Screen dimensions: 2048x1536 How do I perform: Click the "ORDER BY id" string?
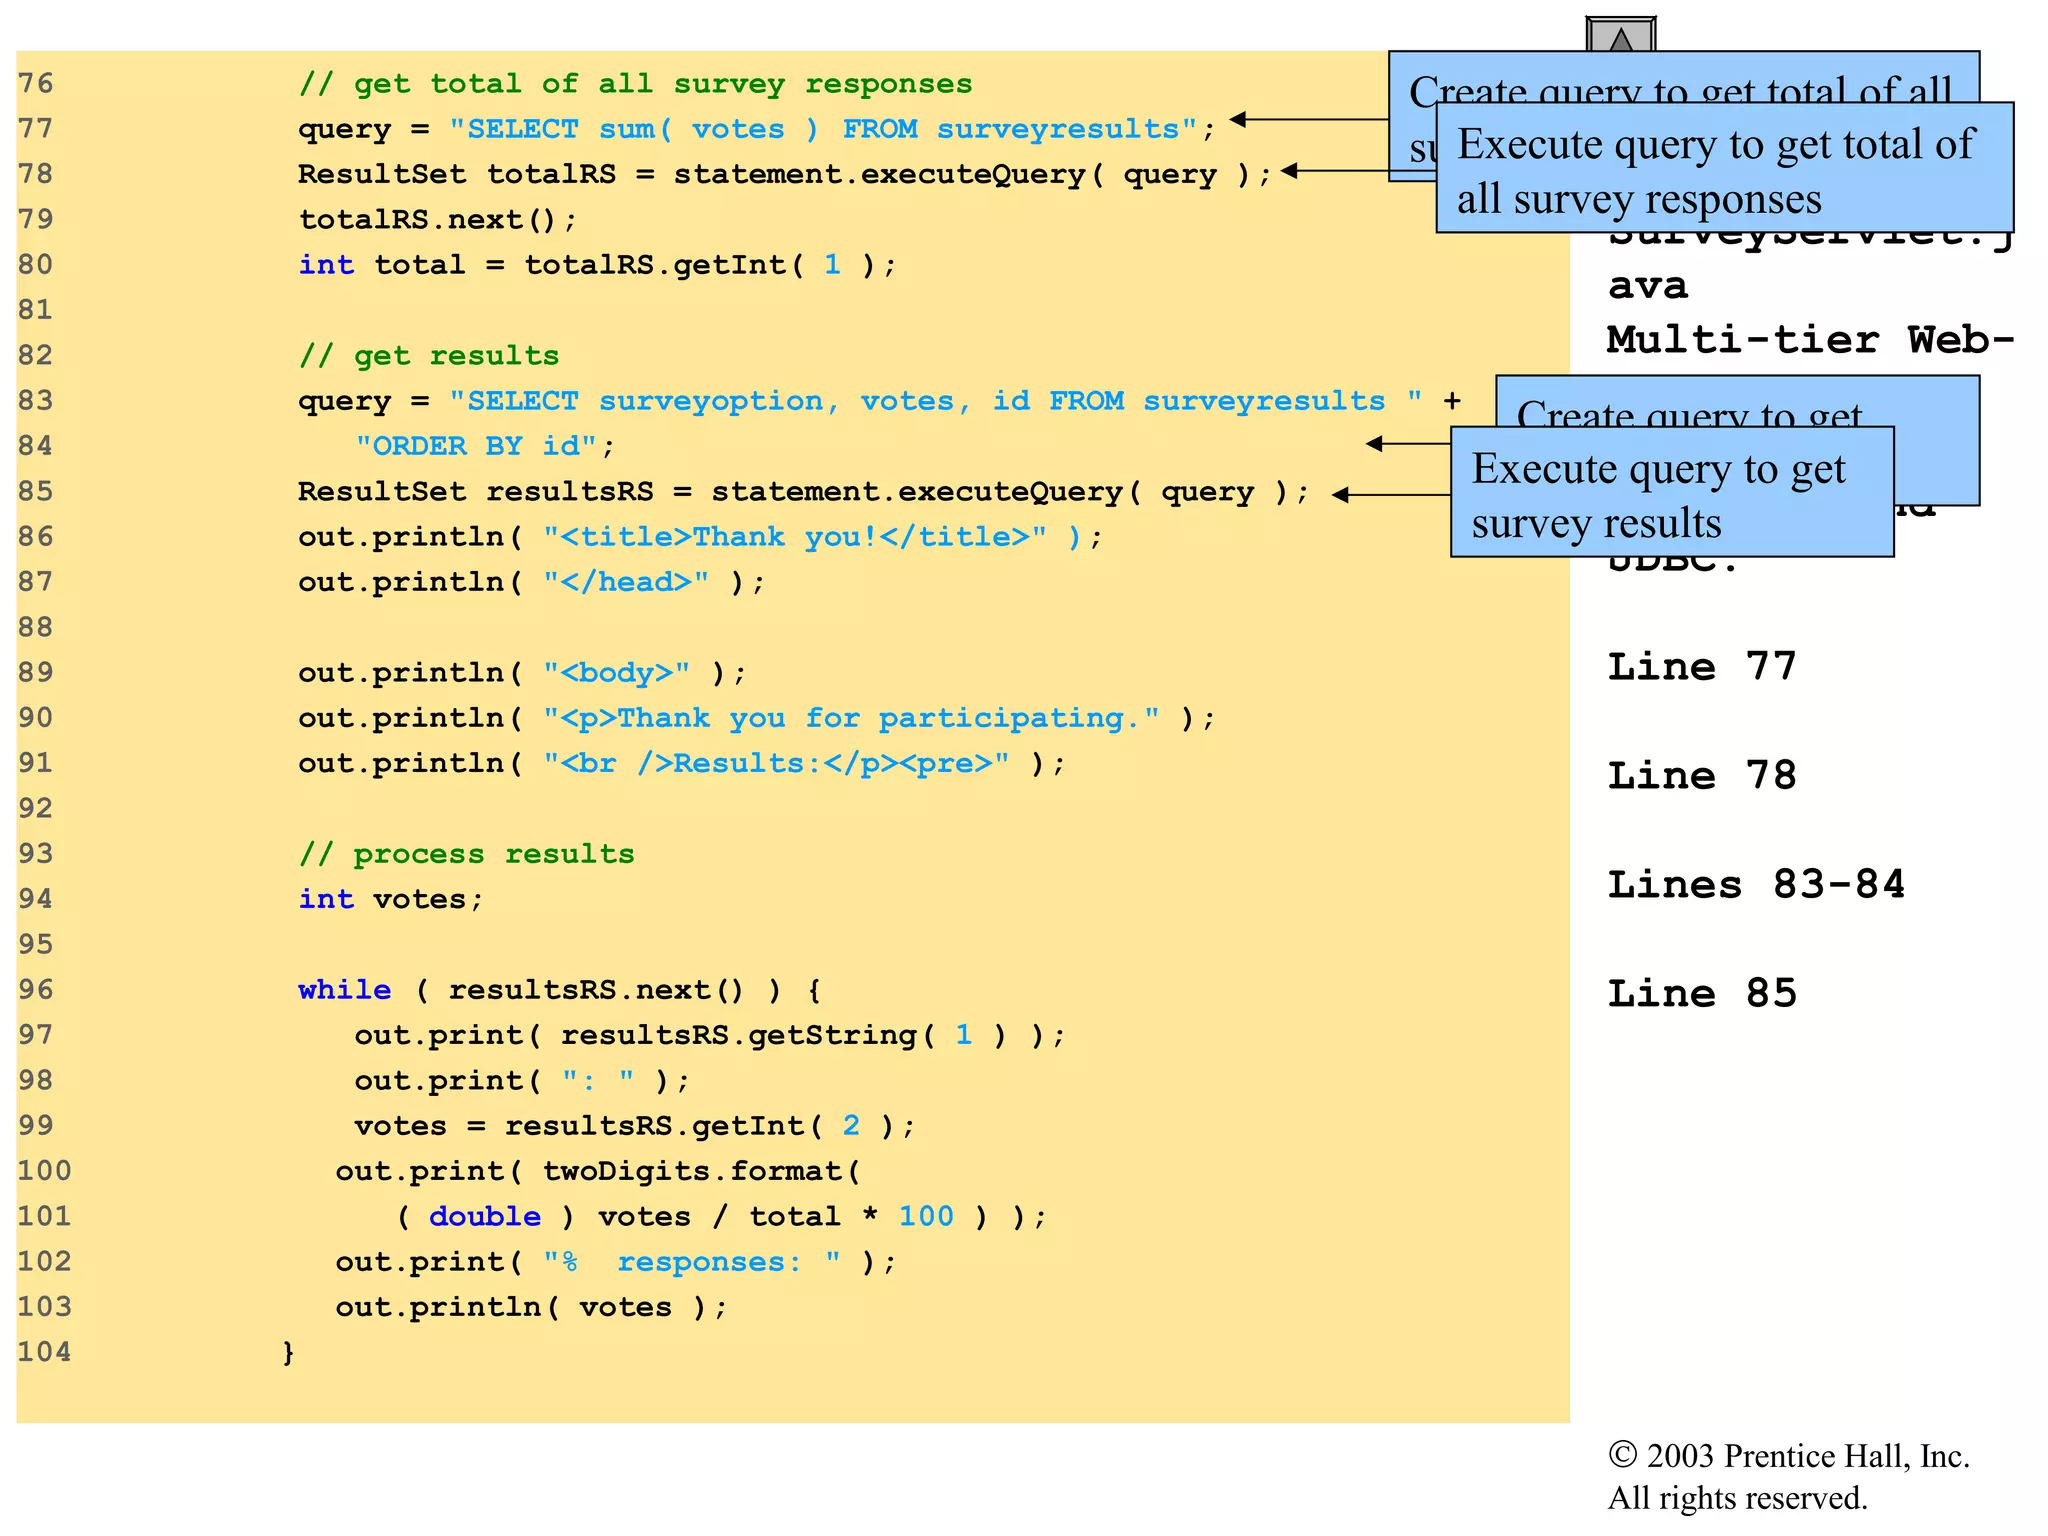(x=476, y=446)
